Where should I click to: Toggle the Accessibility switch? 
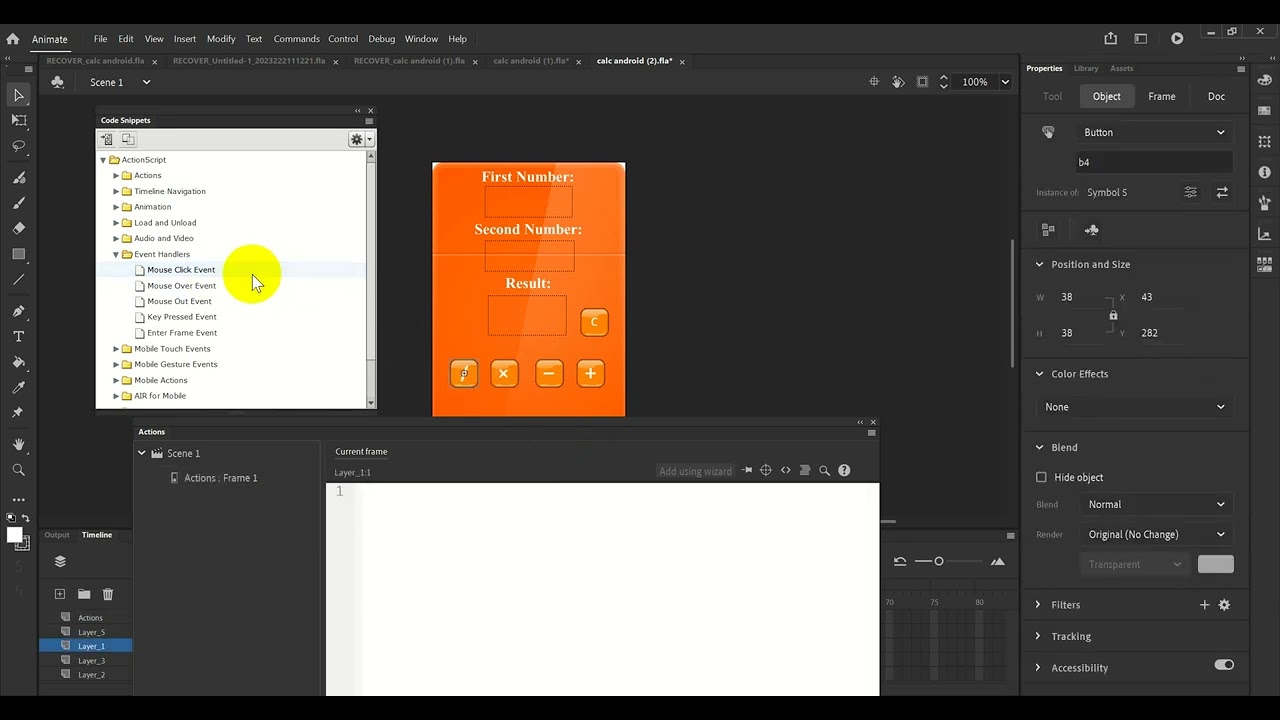[x=1224, y=665]
